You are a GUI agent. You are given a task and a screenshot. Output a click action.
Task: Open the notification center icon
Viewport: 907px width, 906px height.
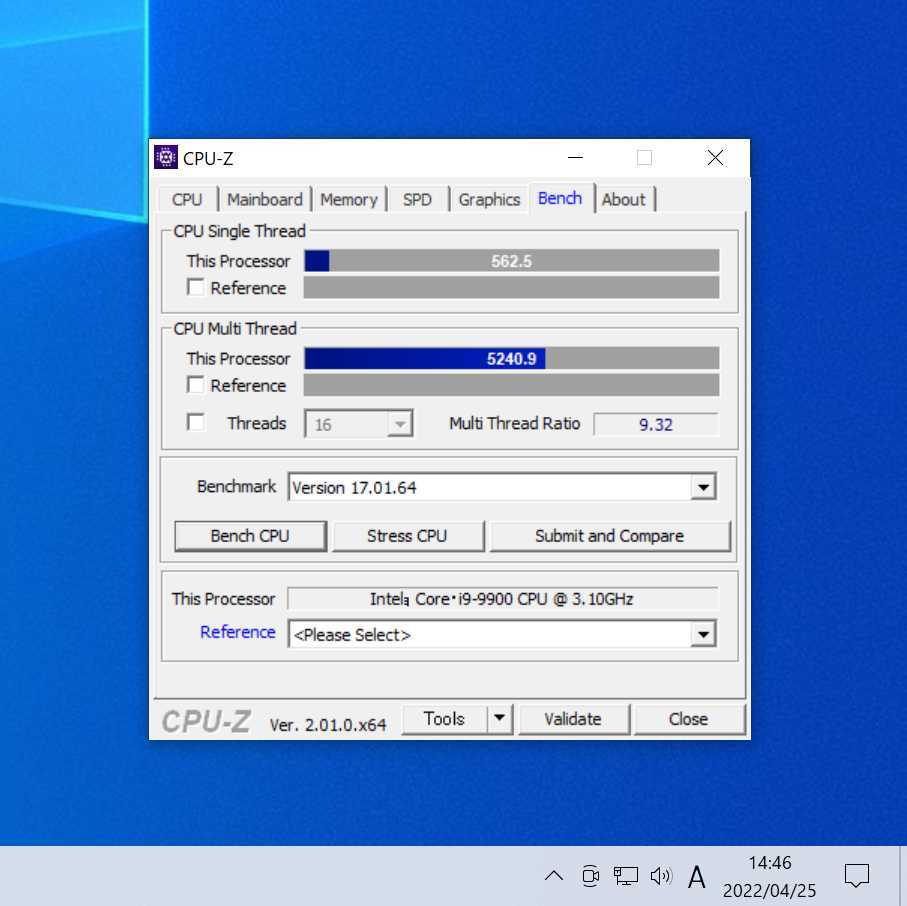pos(856,875)
